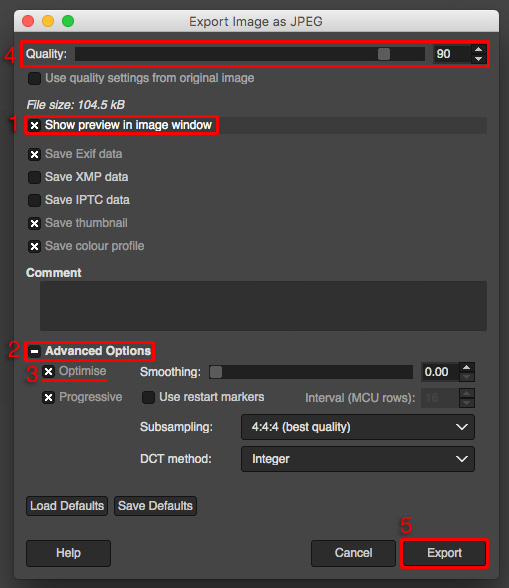Enable Use restart markers

pos(149,397)
